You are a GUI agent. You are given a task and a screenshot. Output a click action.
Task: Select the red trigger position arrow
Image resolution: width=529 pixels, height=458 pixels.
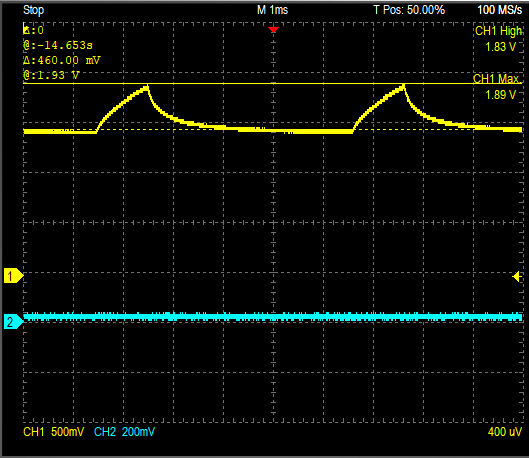[x=273, y=29]
